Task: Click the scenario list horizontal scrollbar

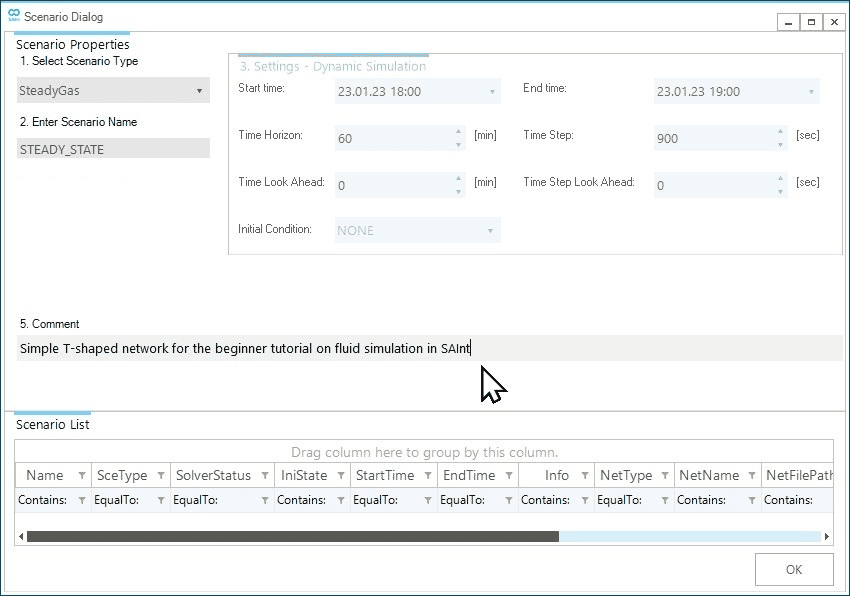Action: tap(292, 537)
